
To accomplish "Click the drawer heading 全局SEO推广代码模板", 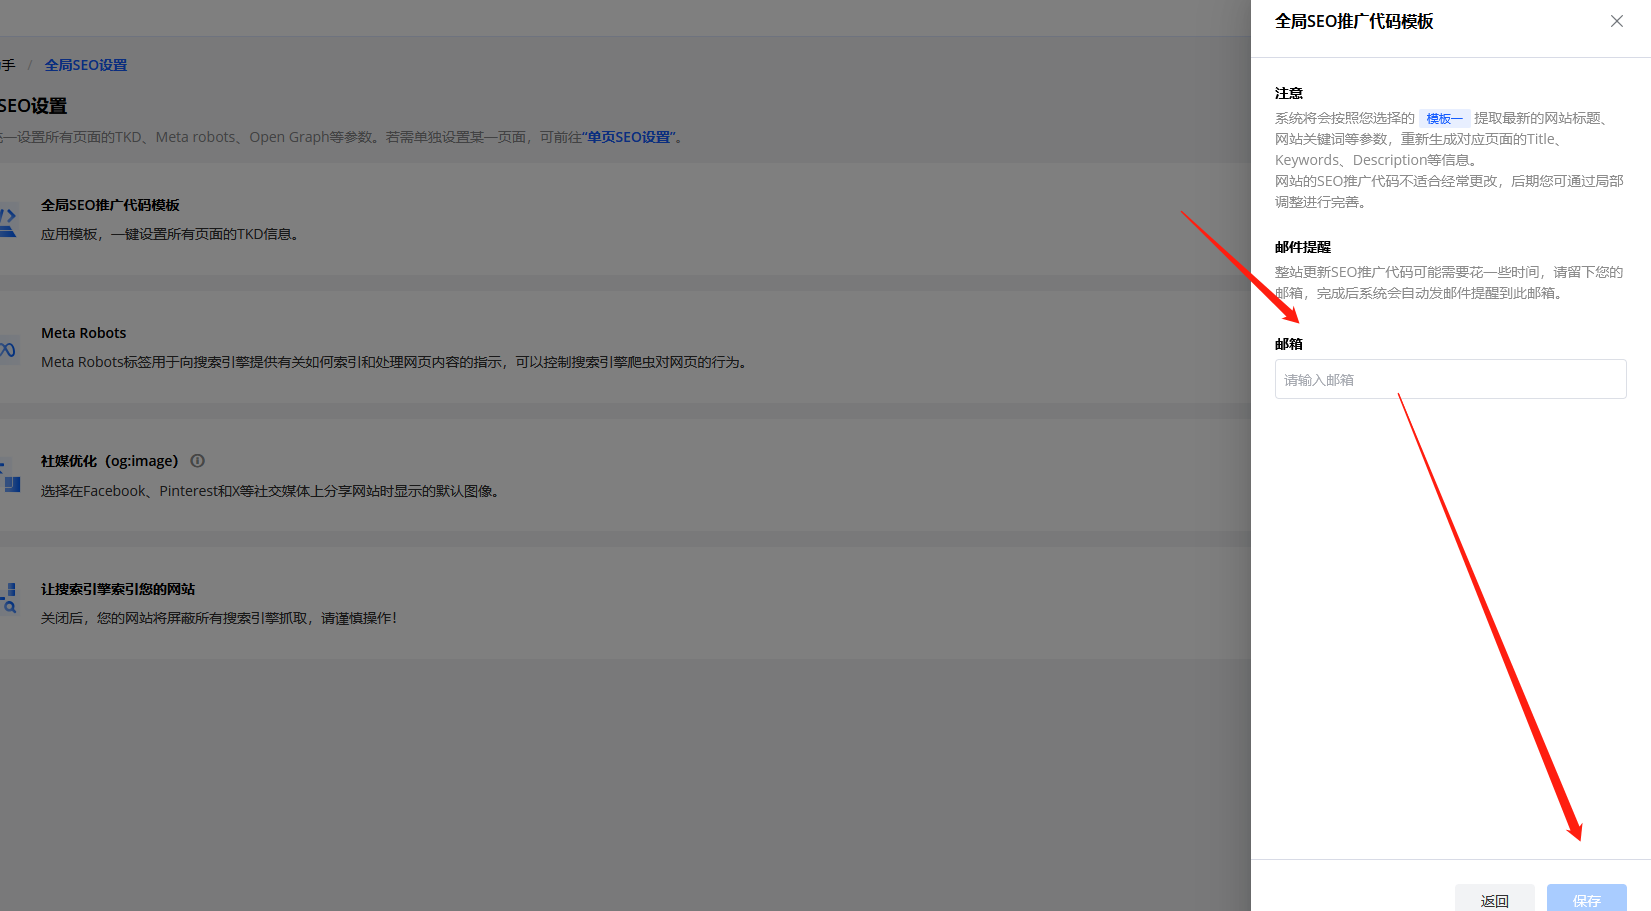I will click(x=1354, y=22).
